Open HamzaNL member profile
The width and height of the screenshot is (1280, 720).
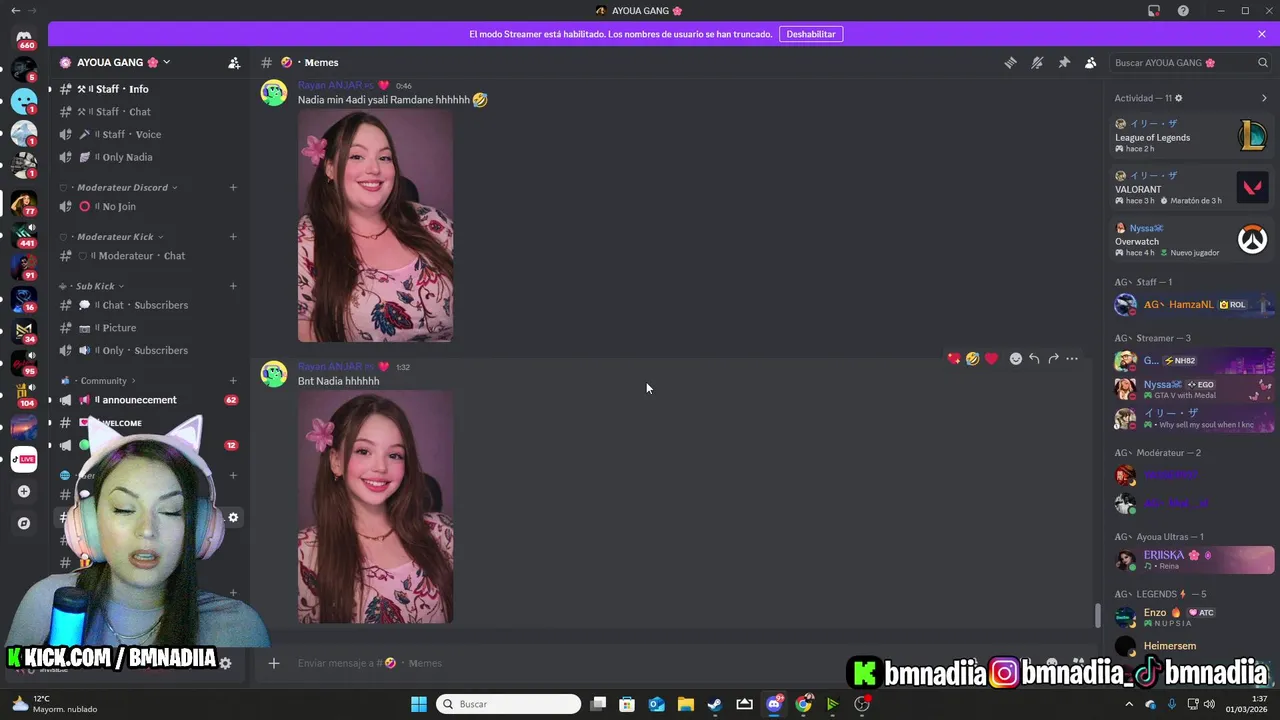pos(1194,305)
